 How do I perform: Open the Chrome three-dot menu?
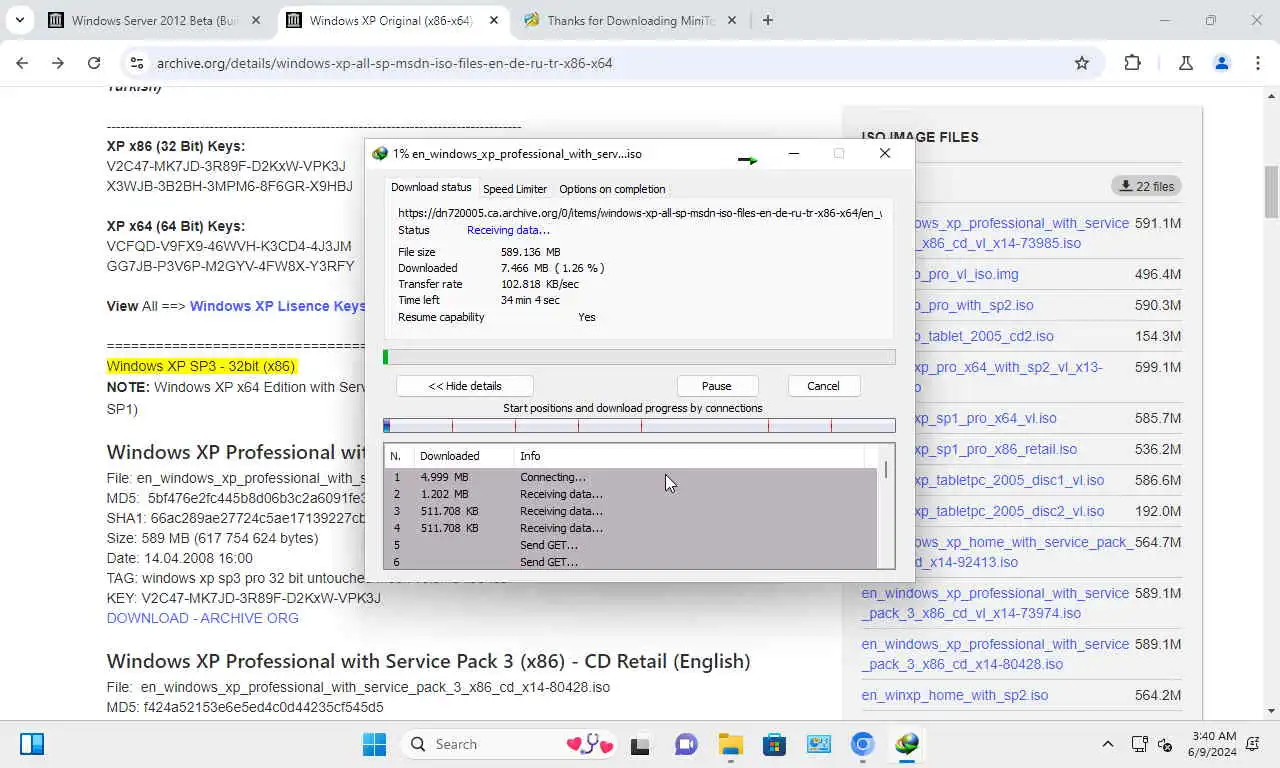[x=1257, y=63]
